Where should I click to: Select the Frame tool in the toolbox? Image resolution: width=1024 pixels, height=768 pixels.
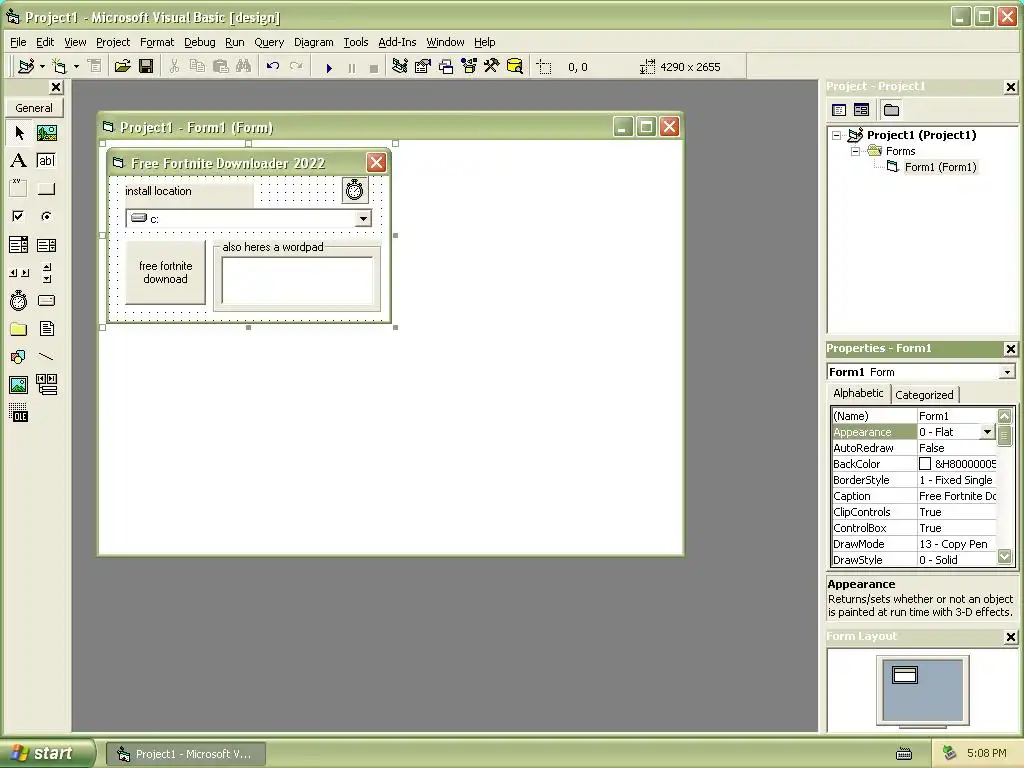[x=18, y=189]
